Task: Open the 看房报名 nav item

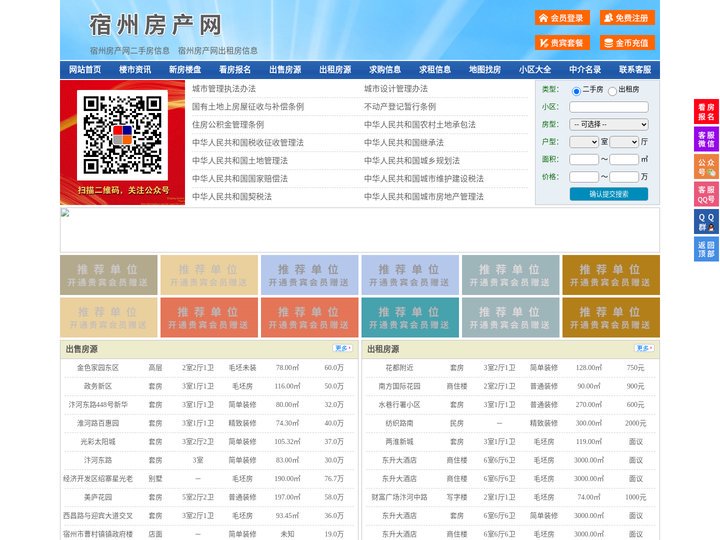Action: pyautogui.click(x=235, y=70)
